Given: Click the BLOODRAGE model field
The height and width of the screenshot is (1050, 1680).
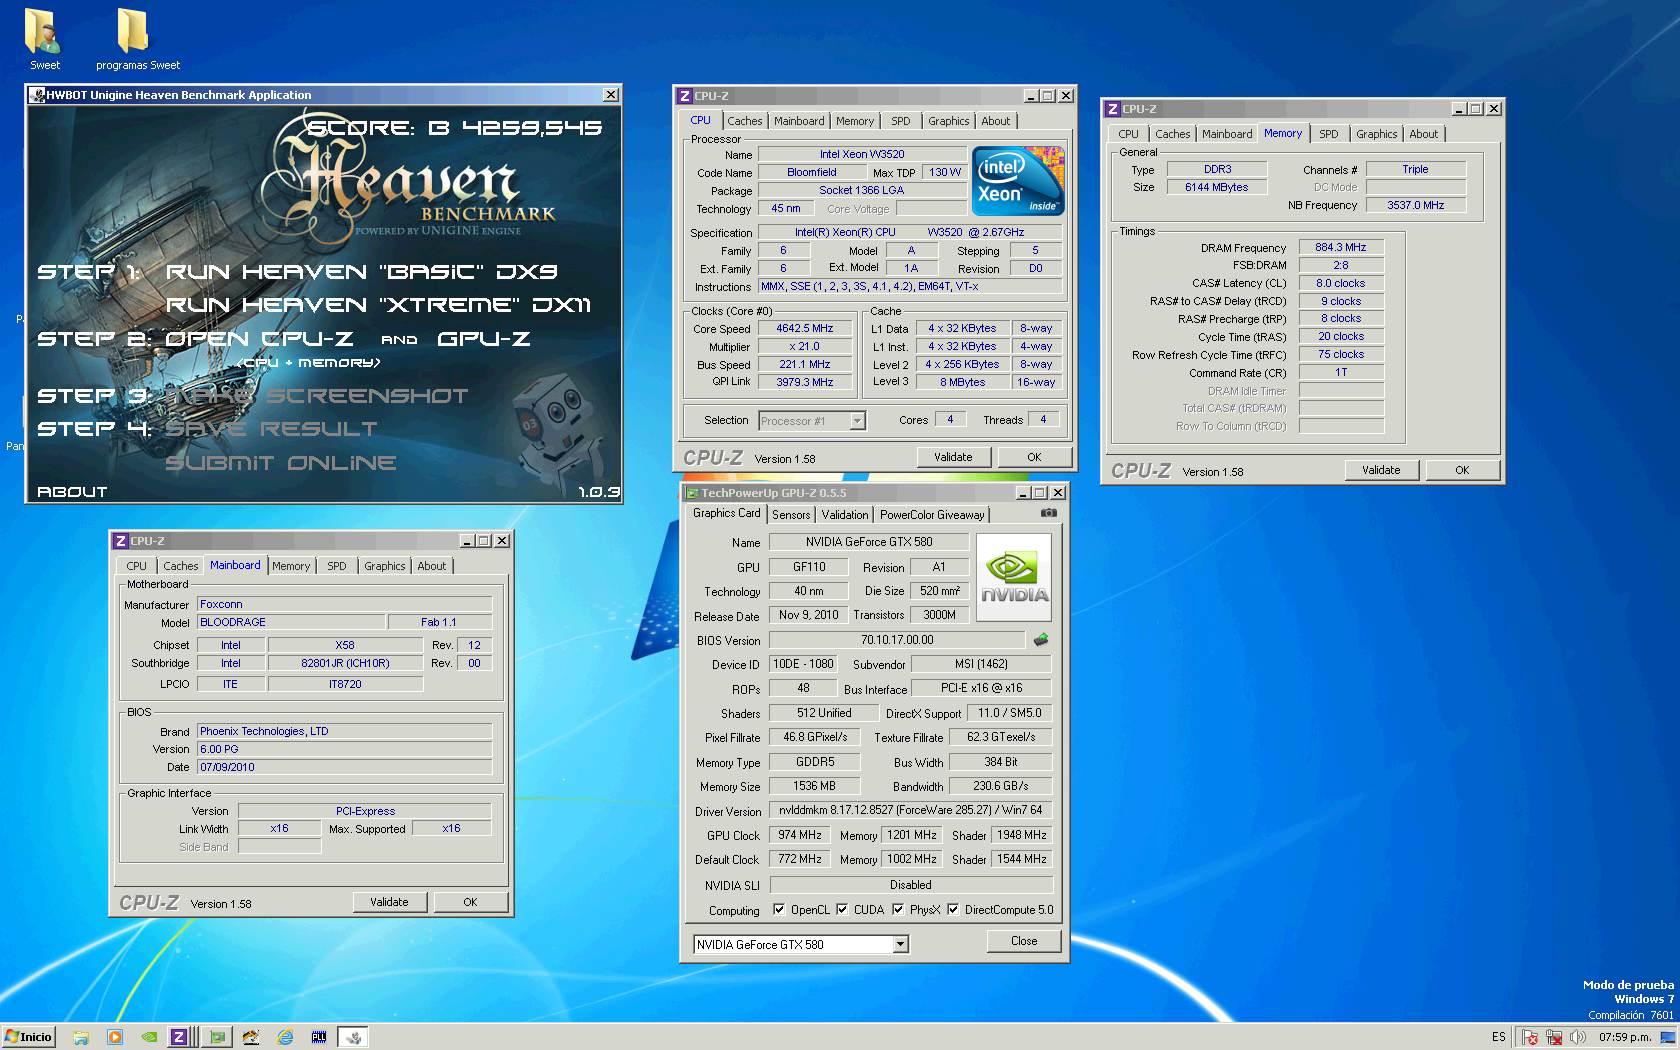Looking at the screenshot, I should pyautogui.click(x=290, y=622).
